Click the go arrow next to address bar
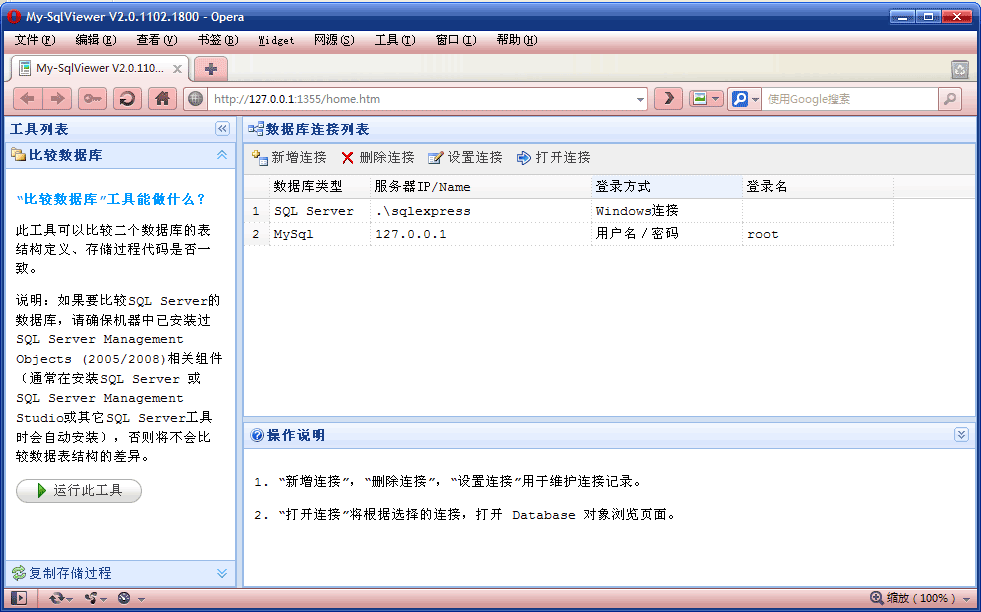 pyautogui.click(x=668, y=99)
